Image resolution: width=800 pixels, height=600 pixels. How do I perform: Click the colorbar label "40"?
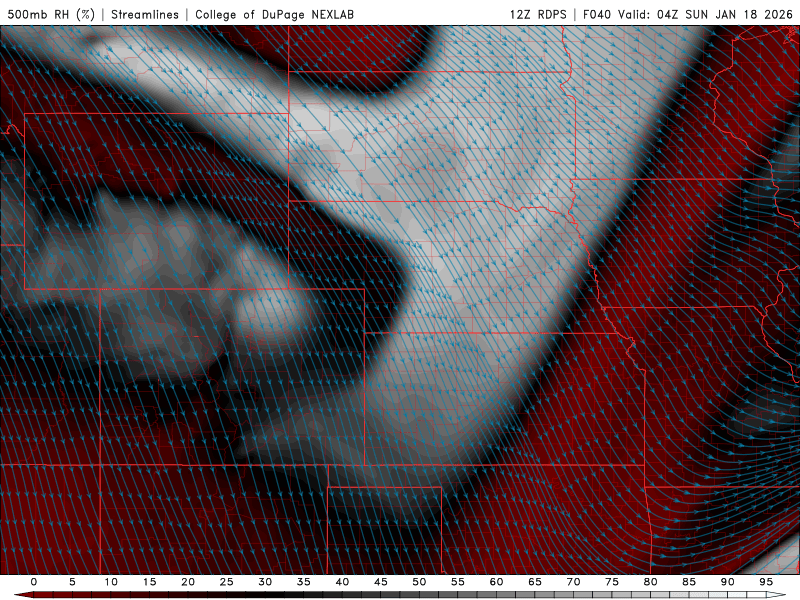click(342, 582)
